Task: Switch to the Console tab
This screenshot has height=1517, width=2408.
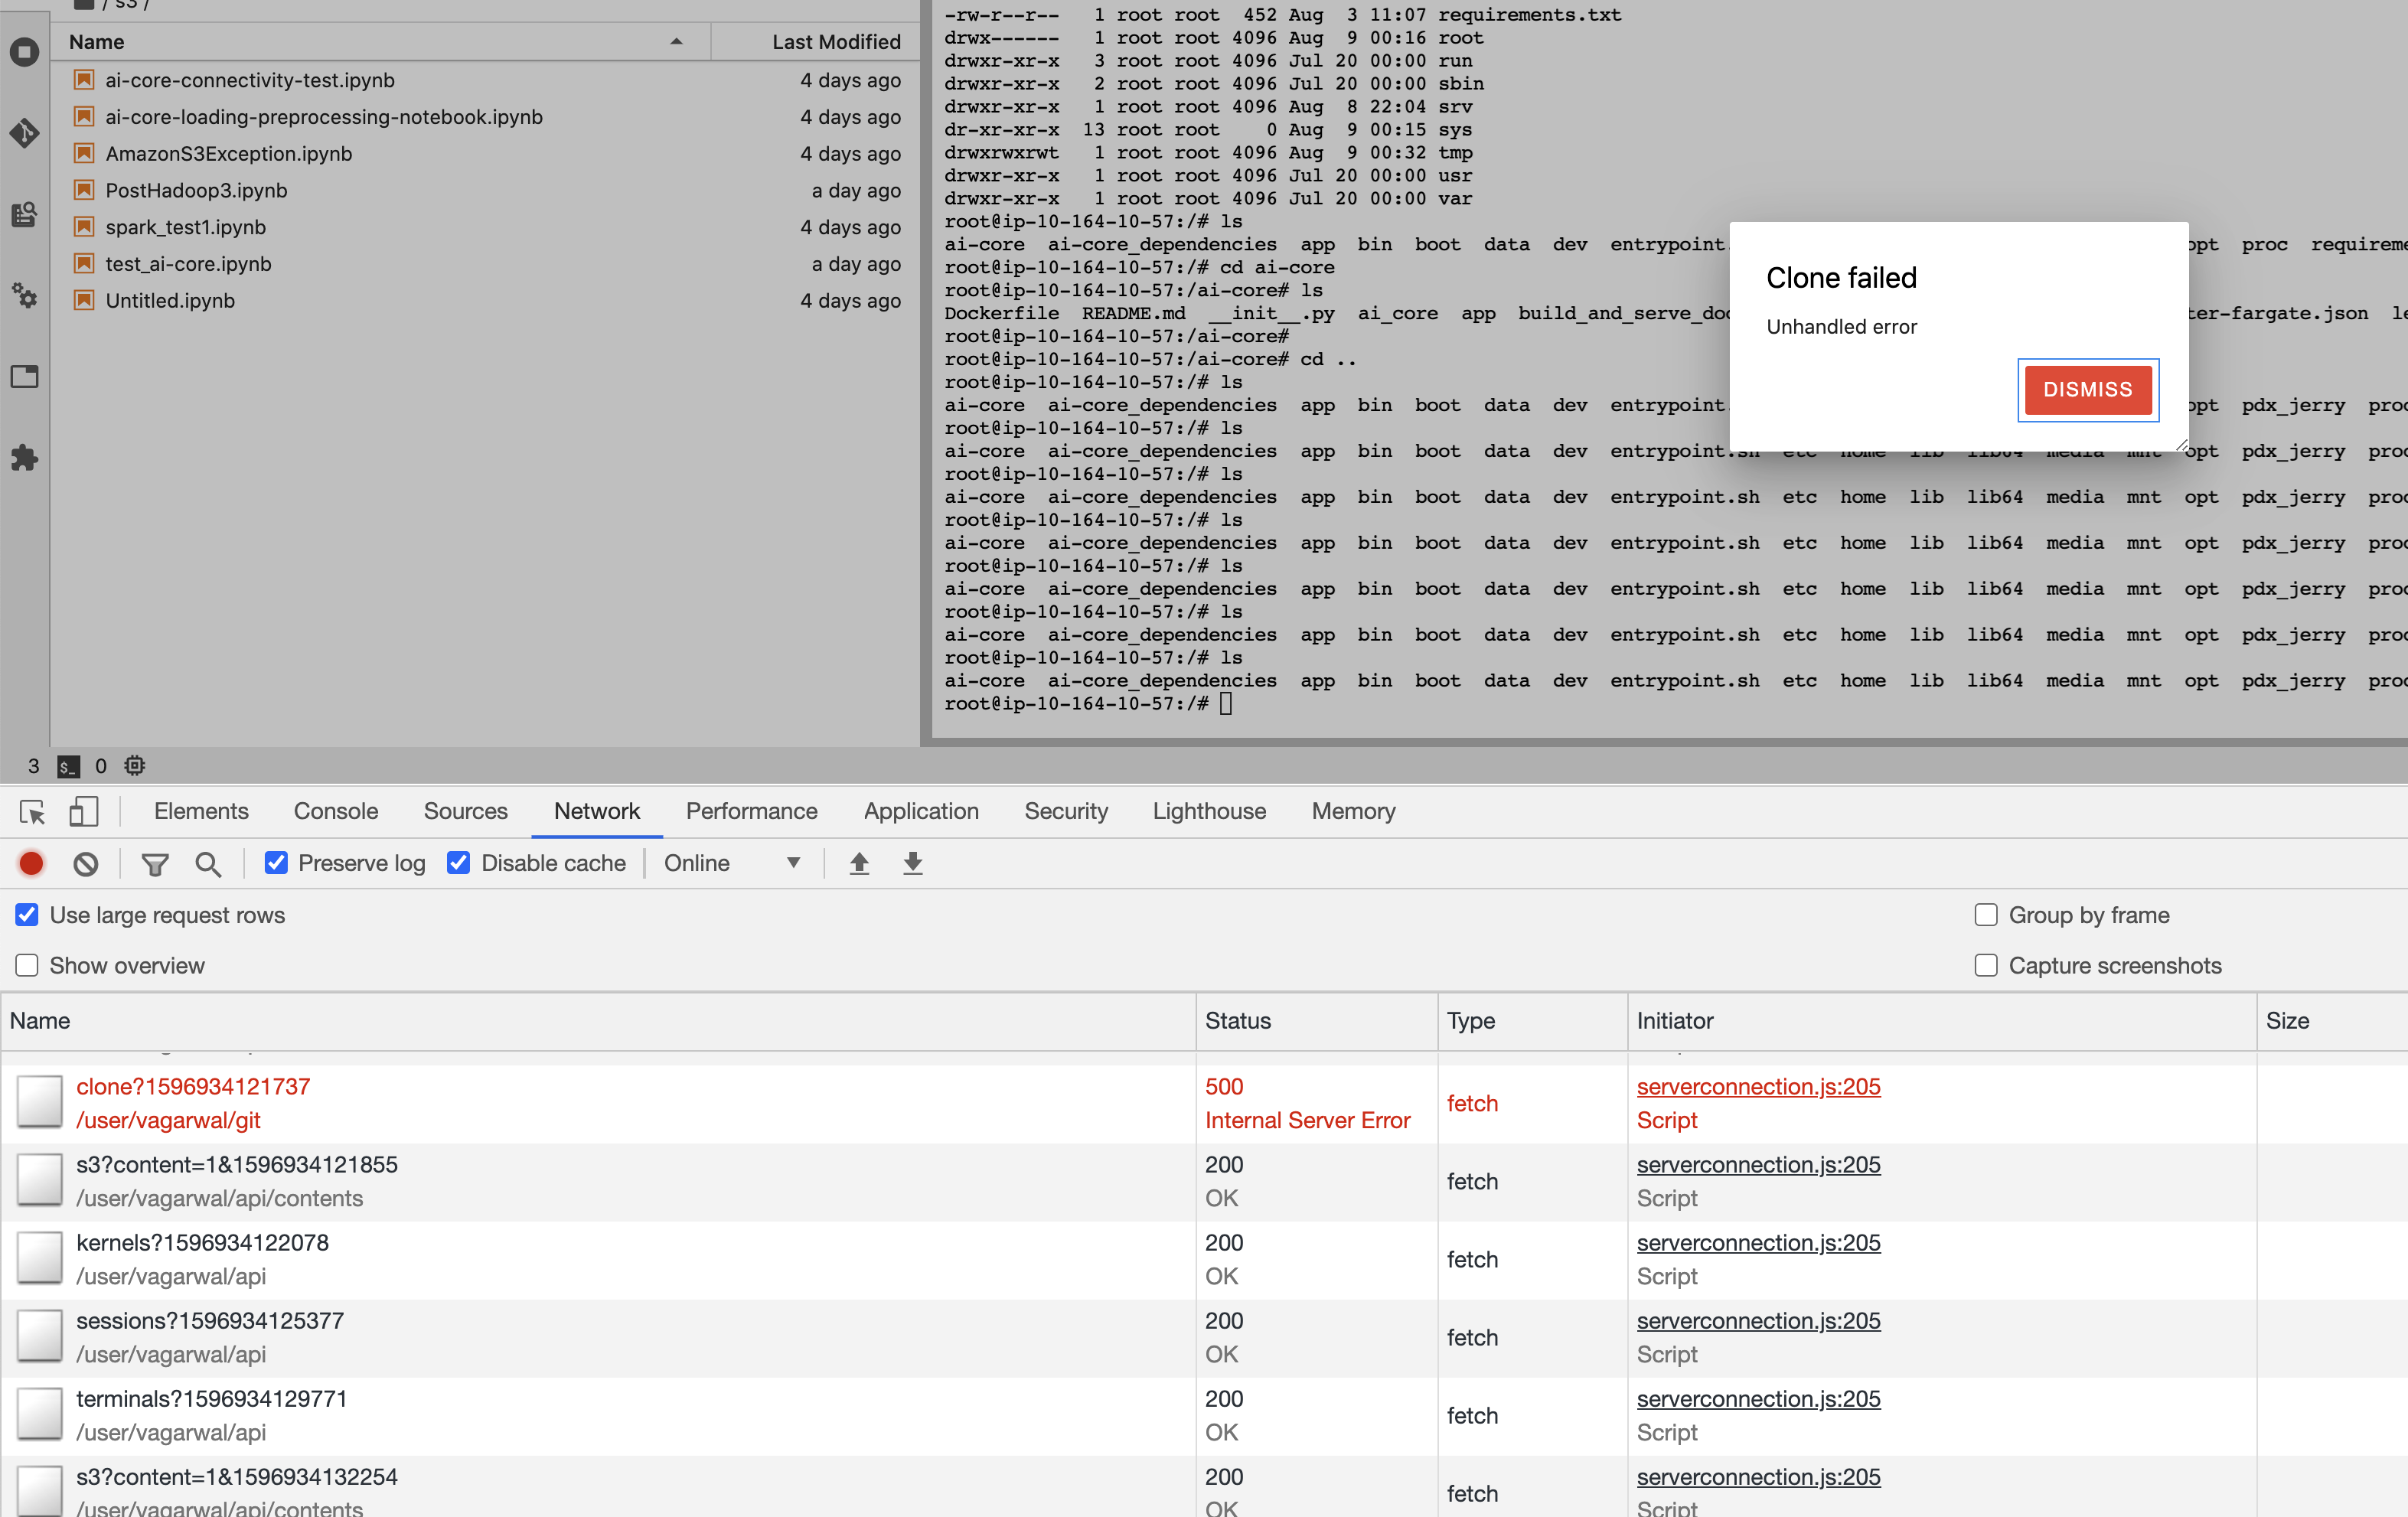Action: pos(335,811)
